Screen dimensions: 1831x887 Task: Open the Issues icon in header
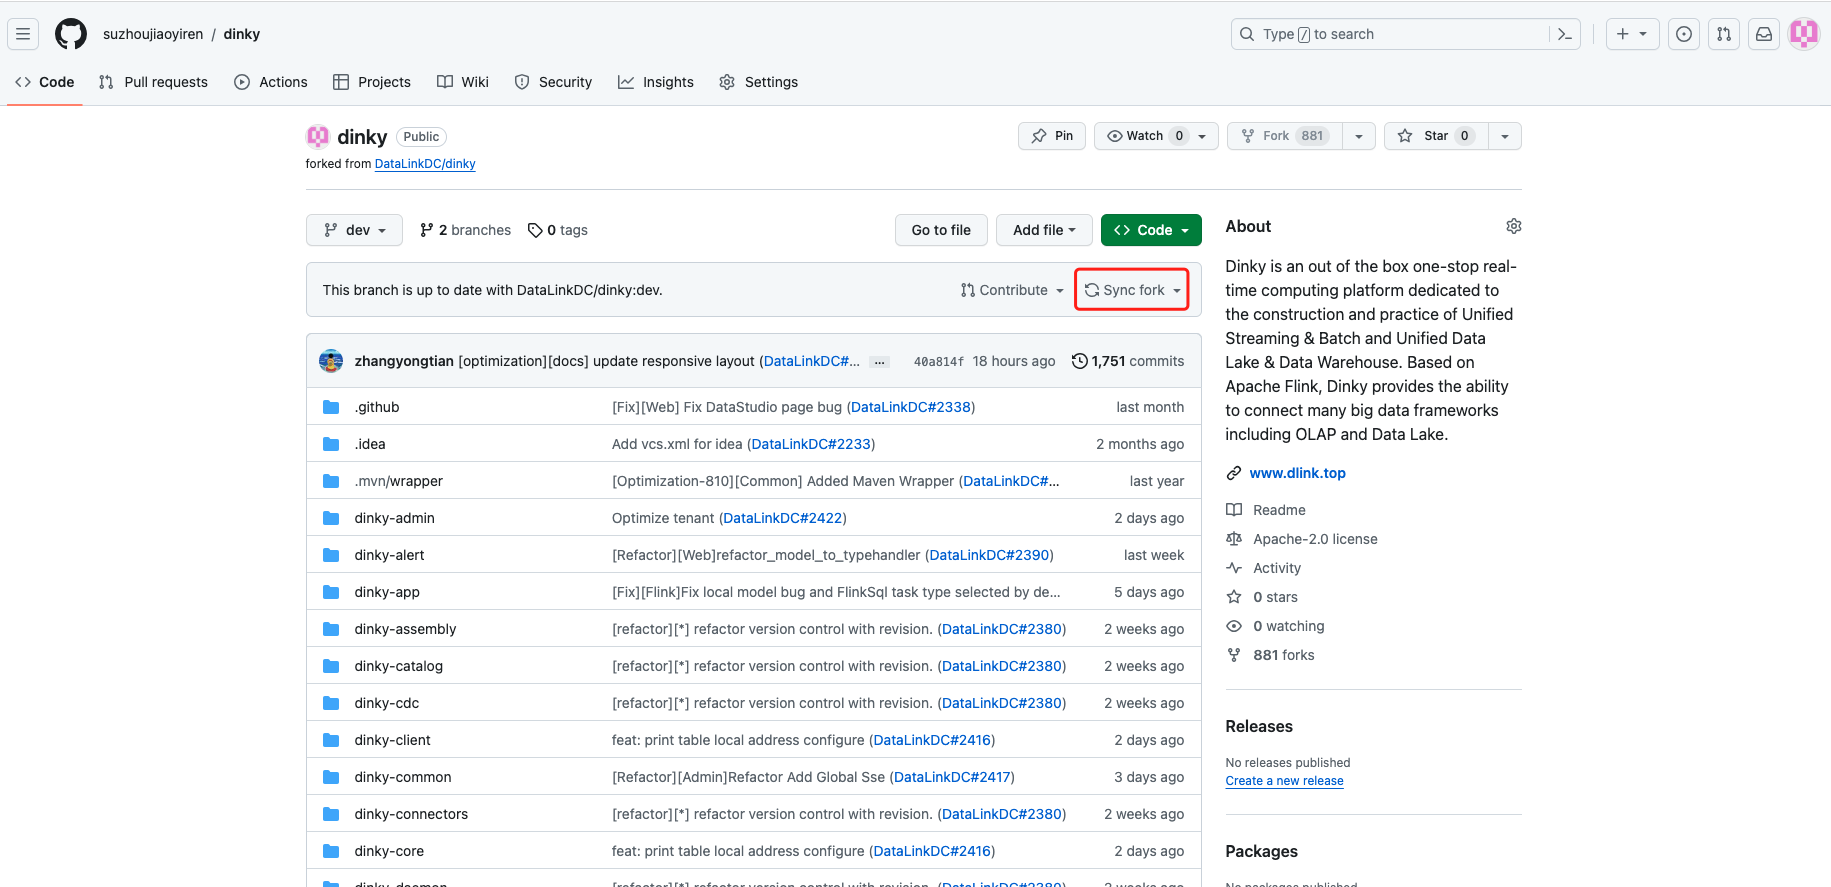click(1684, 34)
